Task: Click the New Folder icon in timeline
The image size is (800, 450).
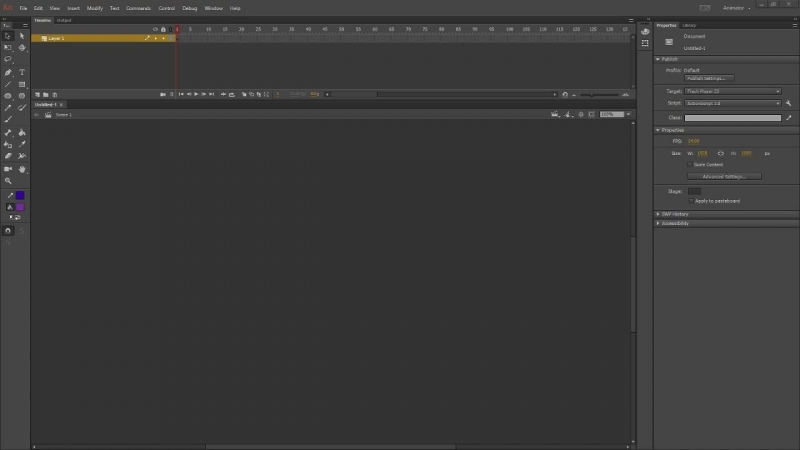Action: 46,94
